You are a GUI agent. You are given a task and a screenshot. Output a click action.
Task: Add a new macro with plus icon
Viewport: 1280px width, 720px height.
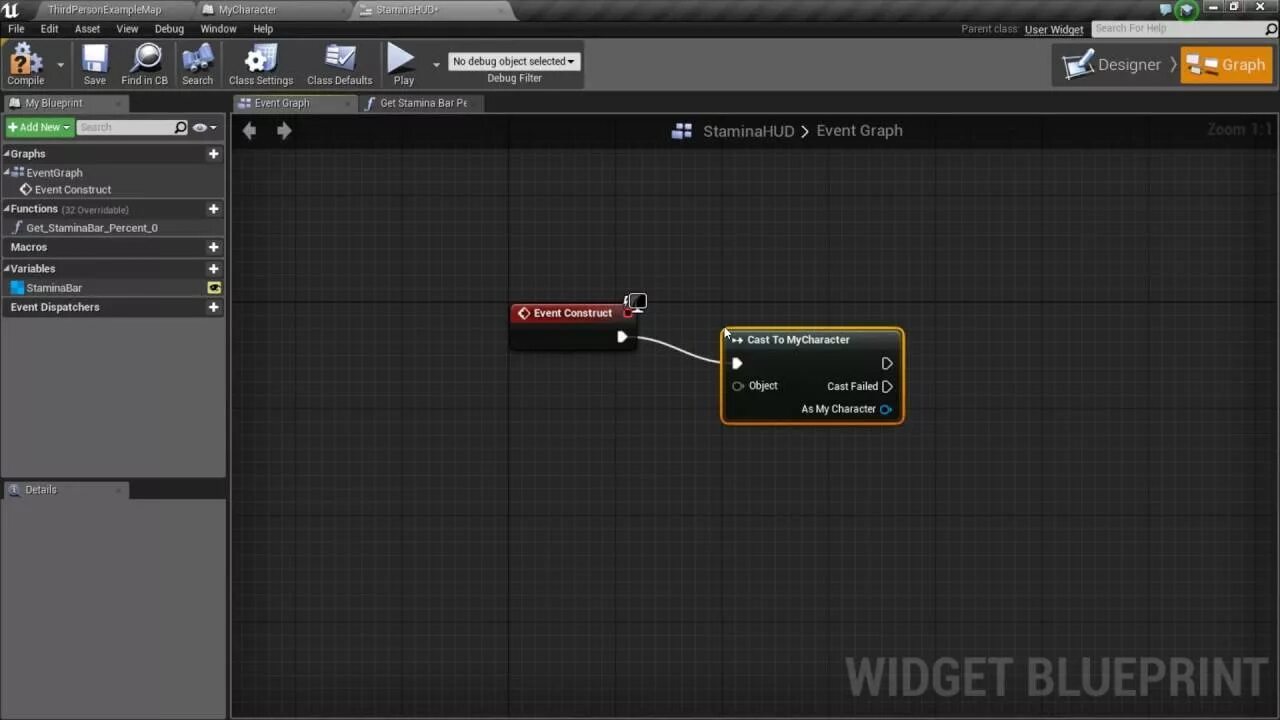[213, 247]
